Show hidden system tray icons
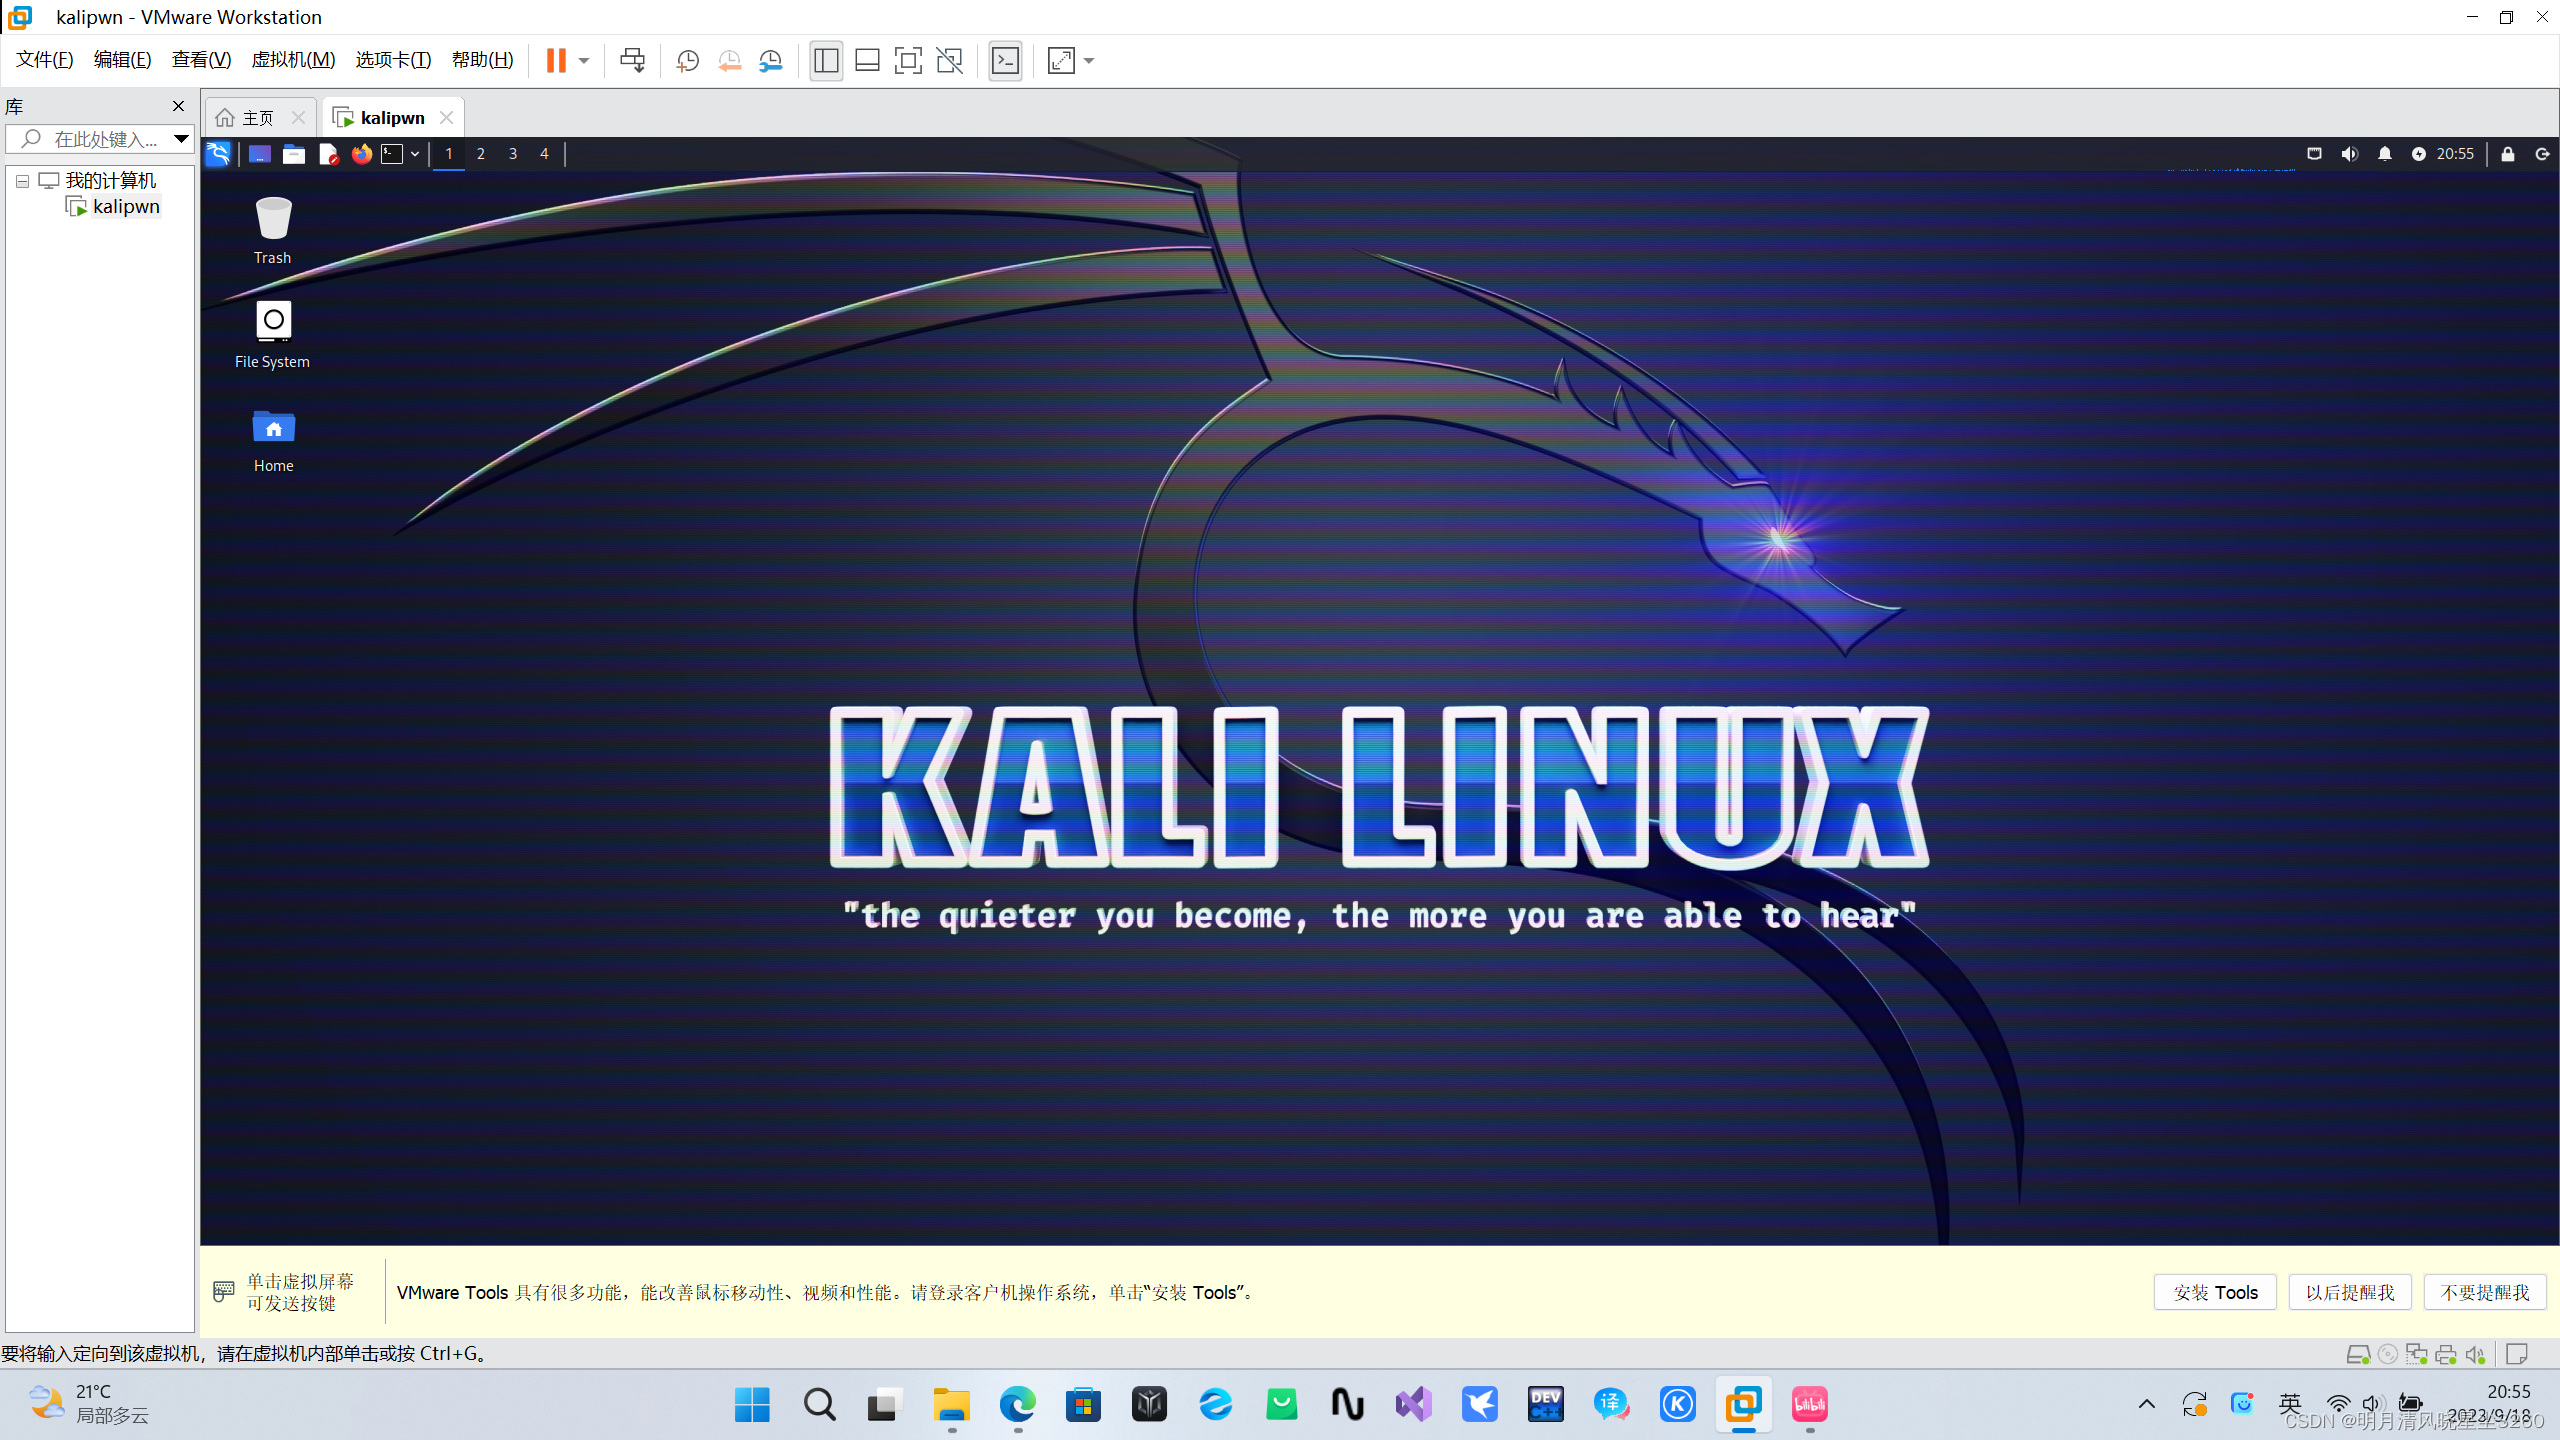Image resolution: width=2560 pixels, height=1440 pixels. (x=2146, y=1404)
